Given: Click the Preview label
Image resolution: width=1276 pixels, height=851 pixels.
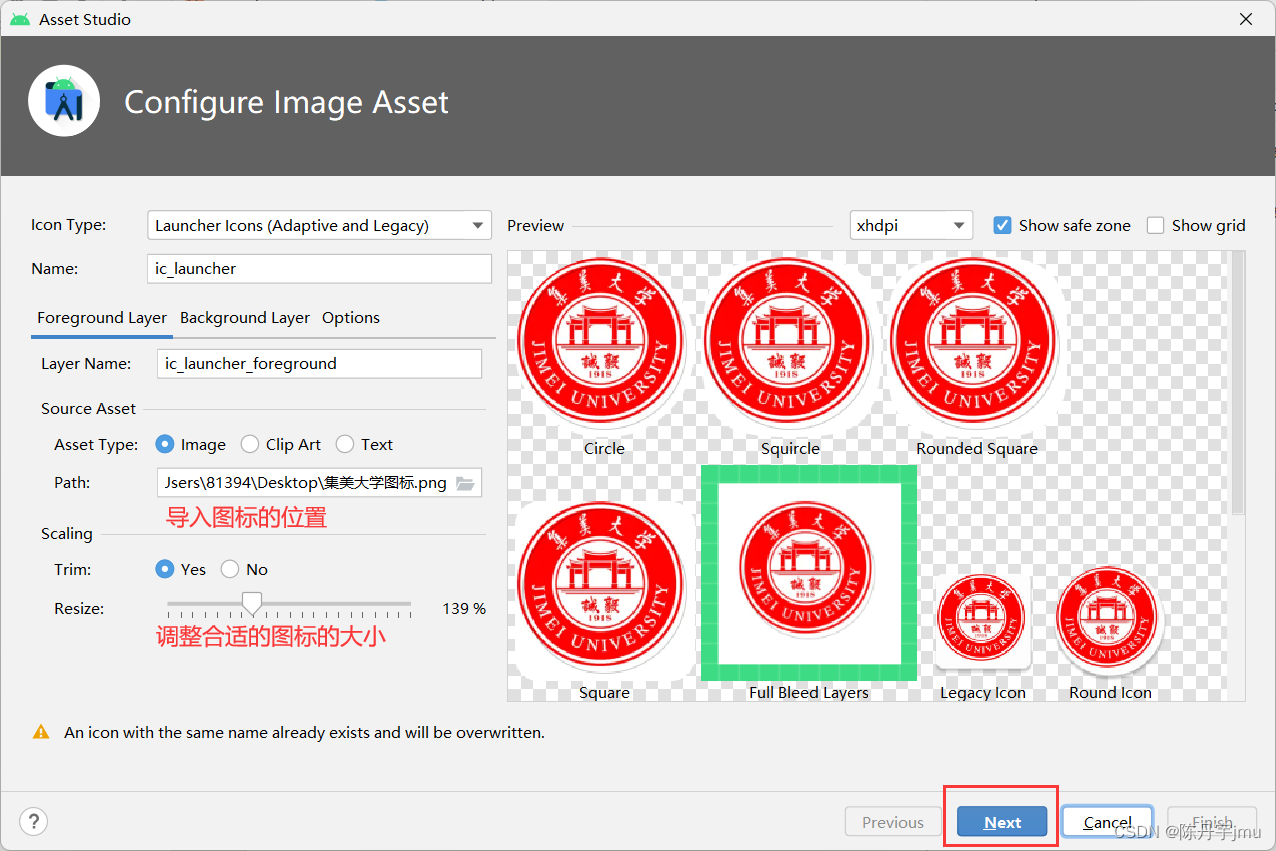Looking at the screenshot, I should (x=535, y=225).
